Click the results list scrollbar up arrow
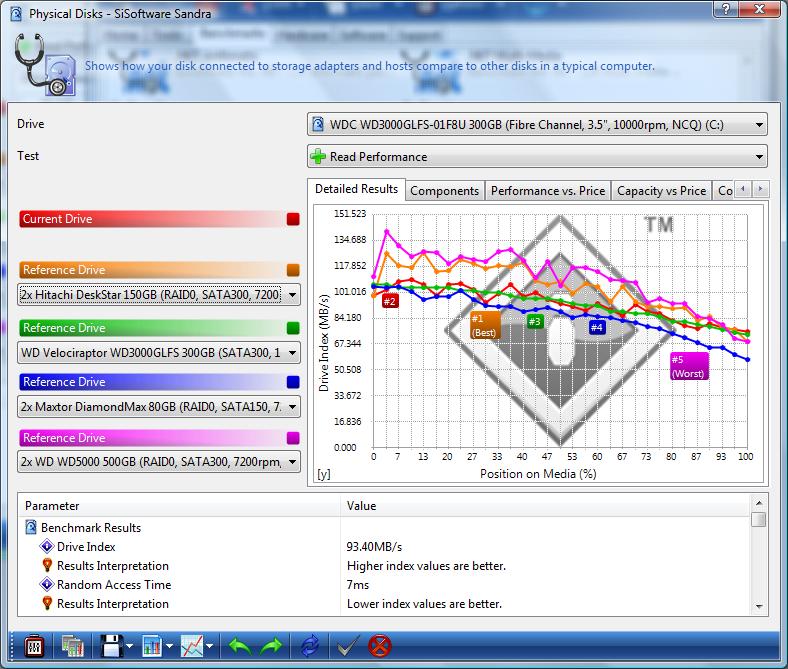788x669 pixels. (759, 503)
